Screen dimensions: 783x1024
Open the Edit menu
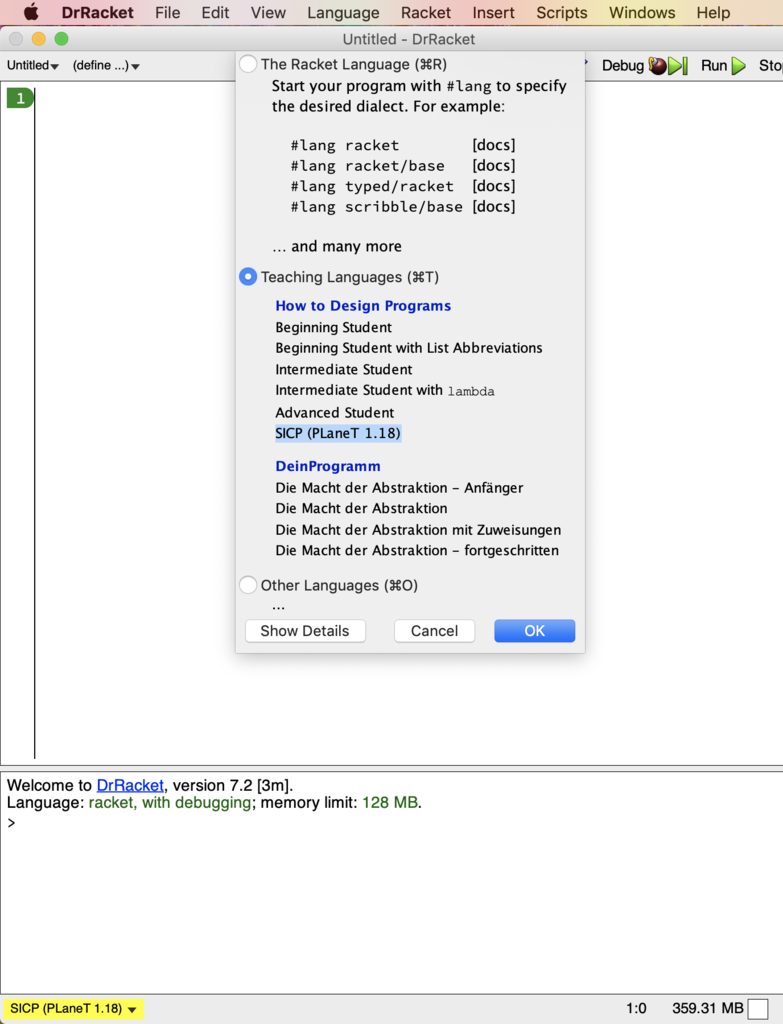[x=215, y=12]
